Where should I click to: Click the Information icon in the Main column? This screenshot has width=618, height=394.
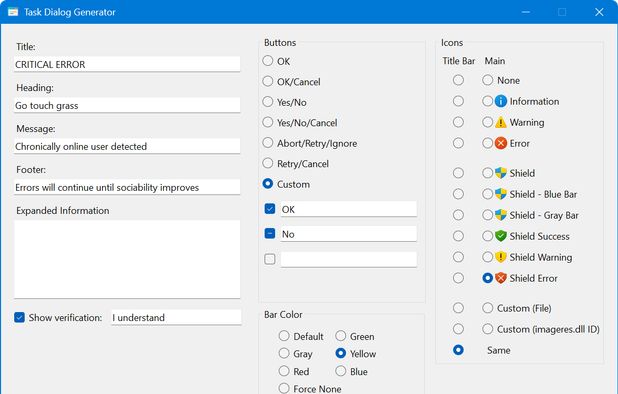(x=501, y=101)
